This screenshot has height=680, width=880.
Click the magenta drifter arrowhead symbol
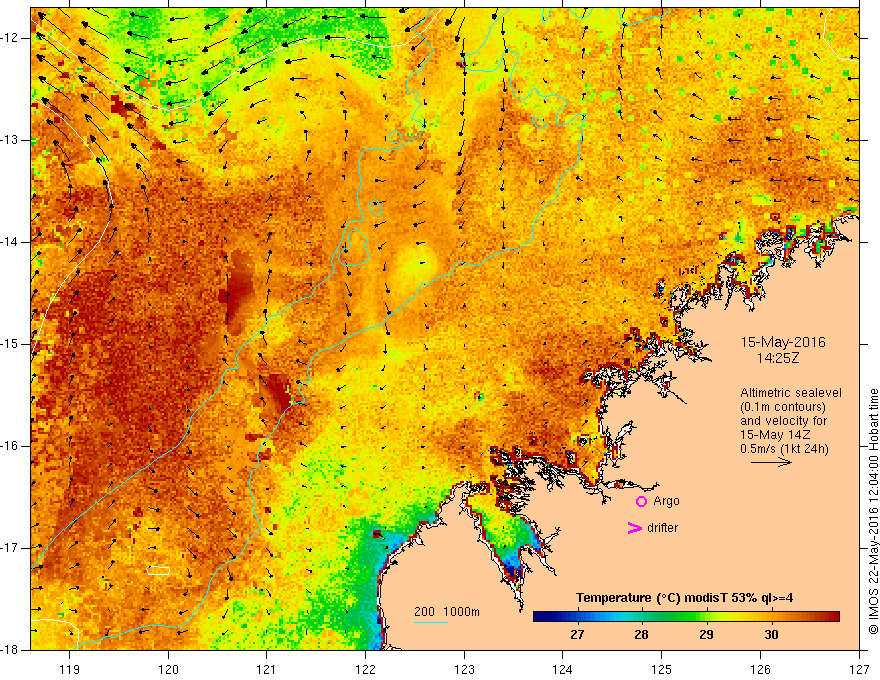point(634,528)
